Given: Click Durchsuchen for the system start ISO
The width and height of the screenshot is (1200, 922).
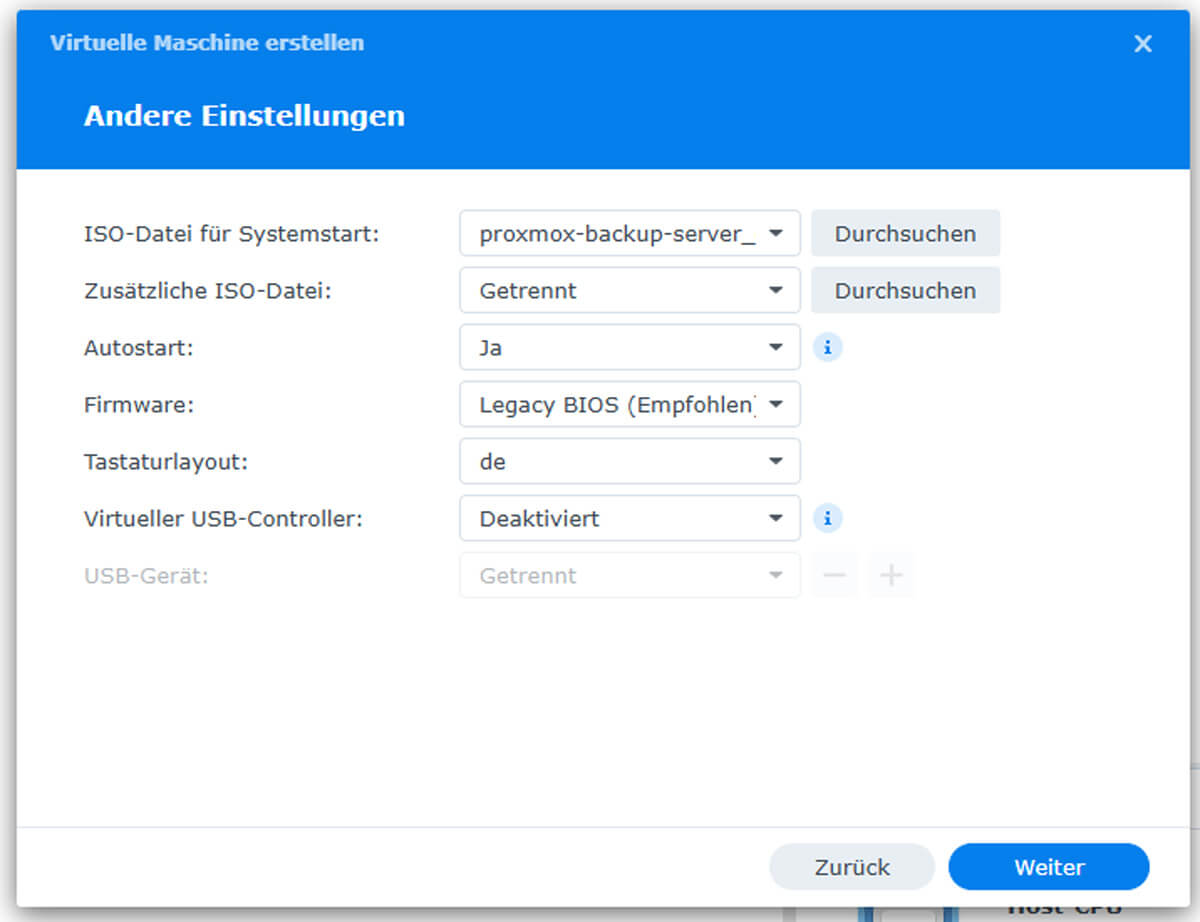Looking at the screenshot, I should coord(905,234).
